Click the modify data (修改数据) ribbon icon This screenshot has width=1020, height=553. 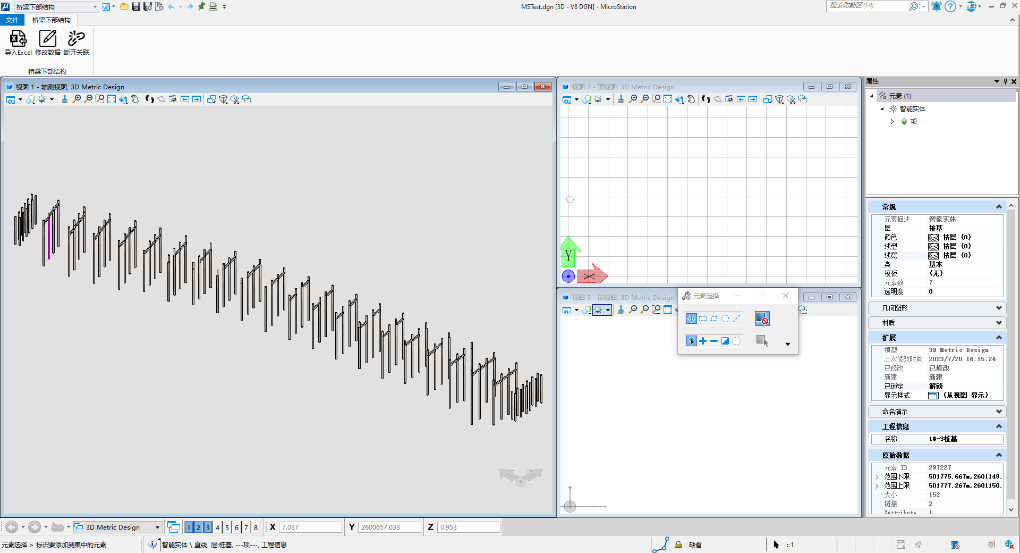click(x=47, y=38)
